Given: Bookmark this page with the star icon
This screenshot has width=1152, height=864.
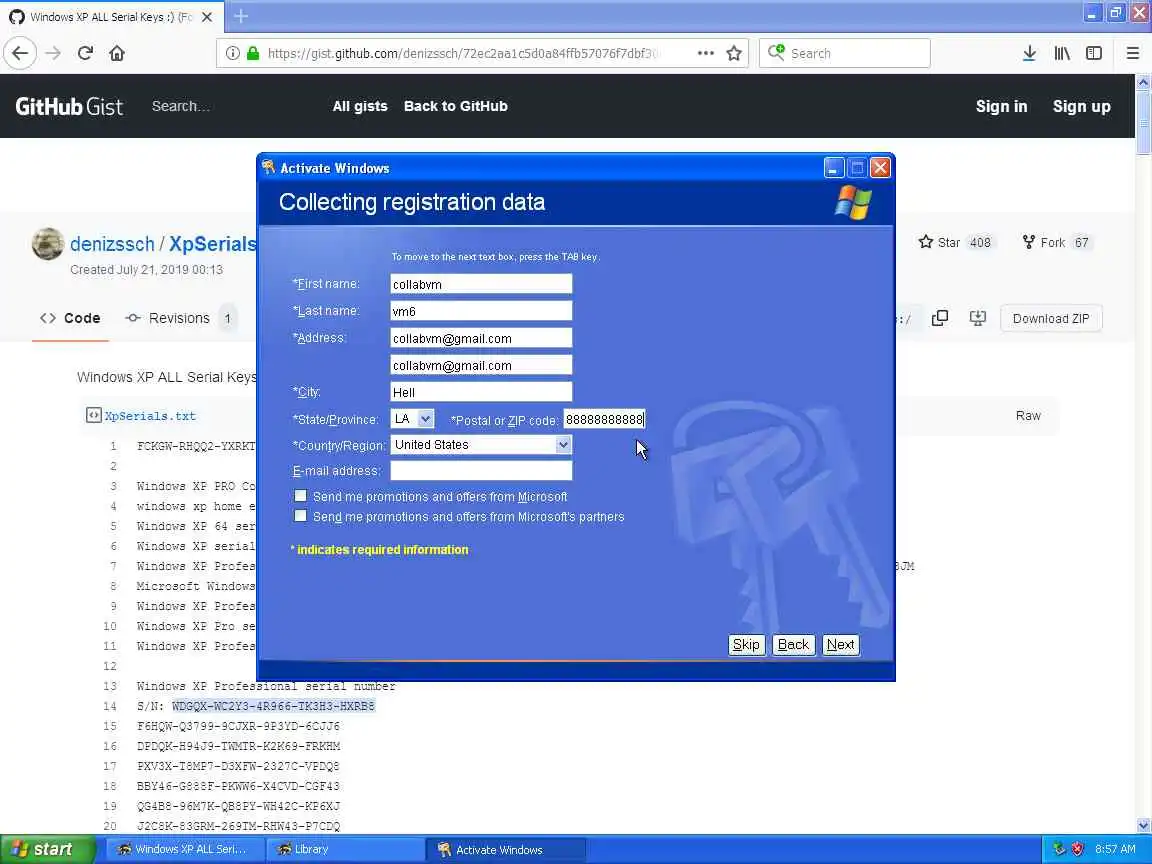Looking at the screenshot, I should pos(733,53).
